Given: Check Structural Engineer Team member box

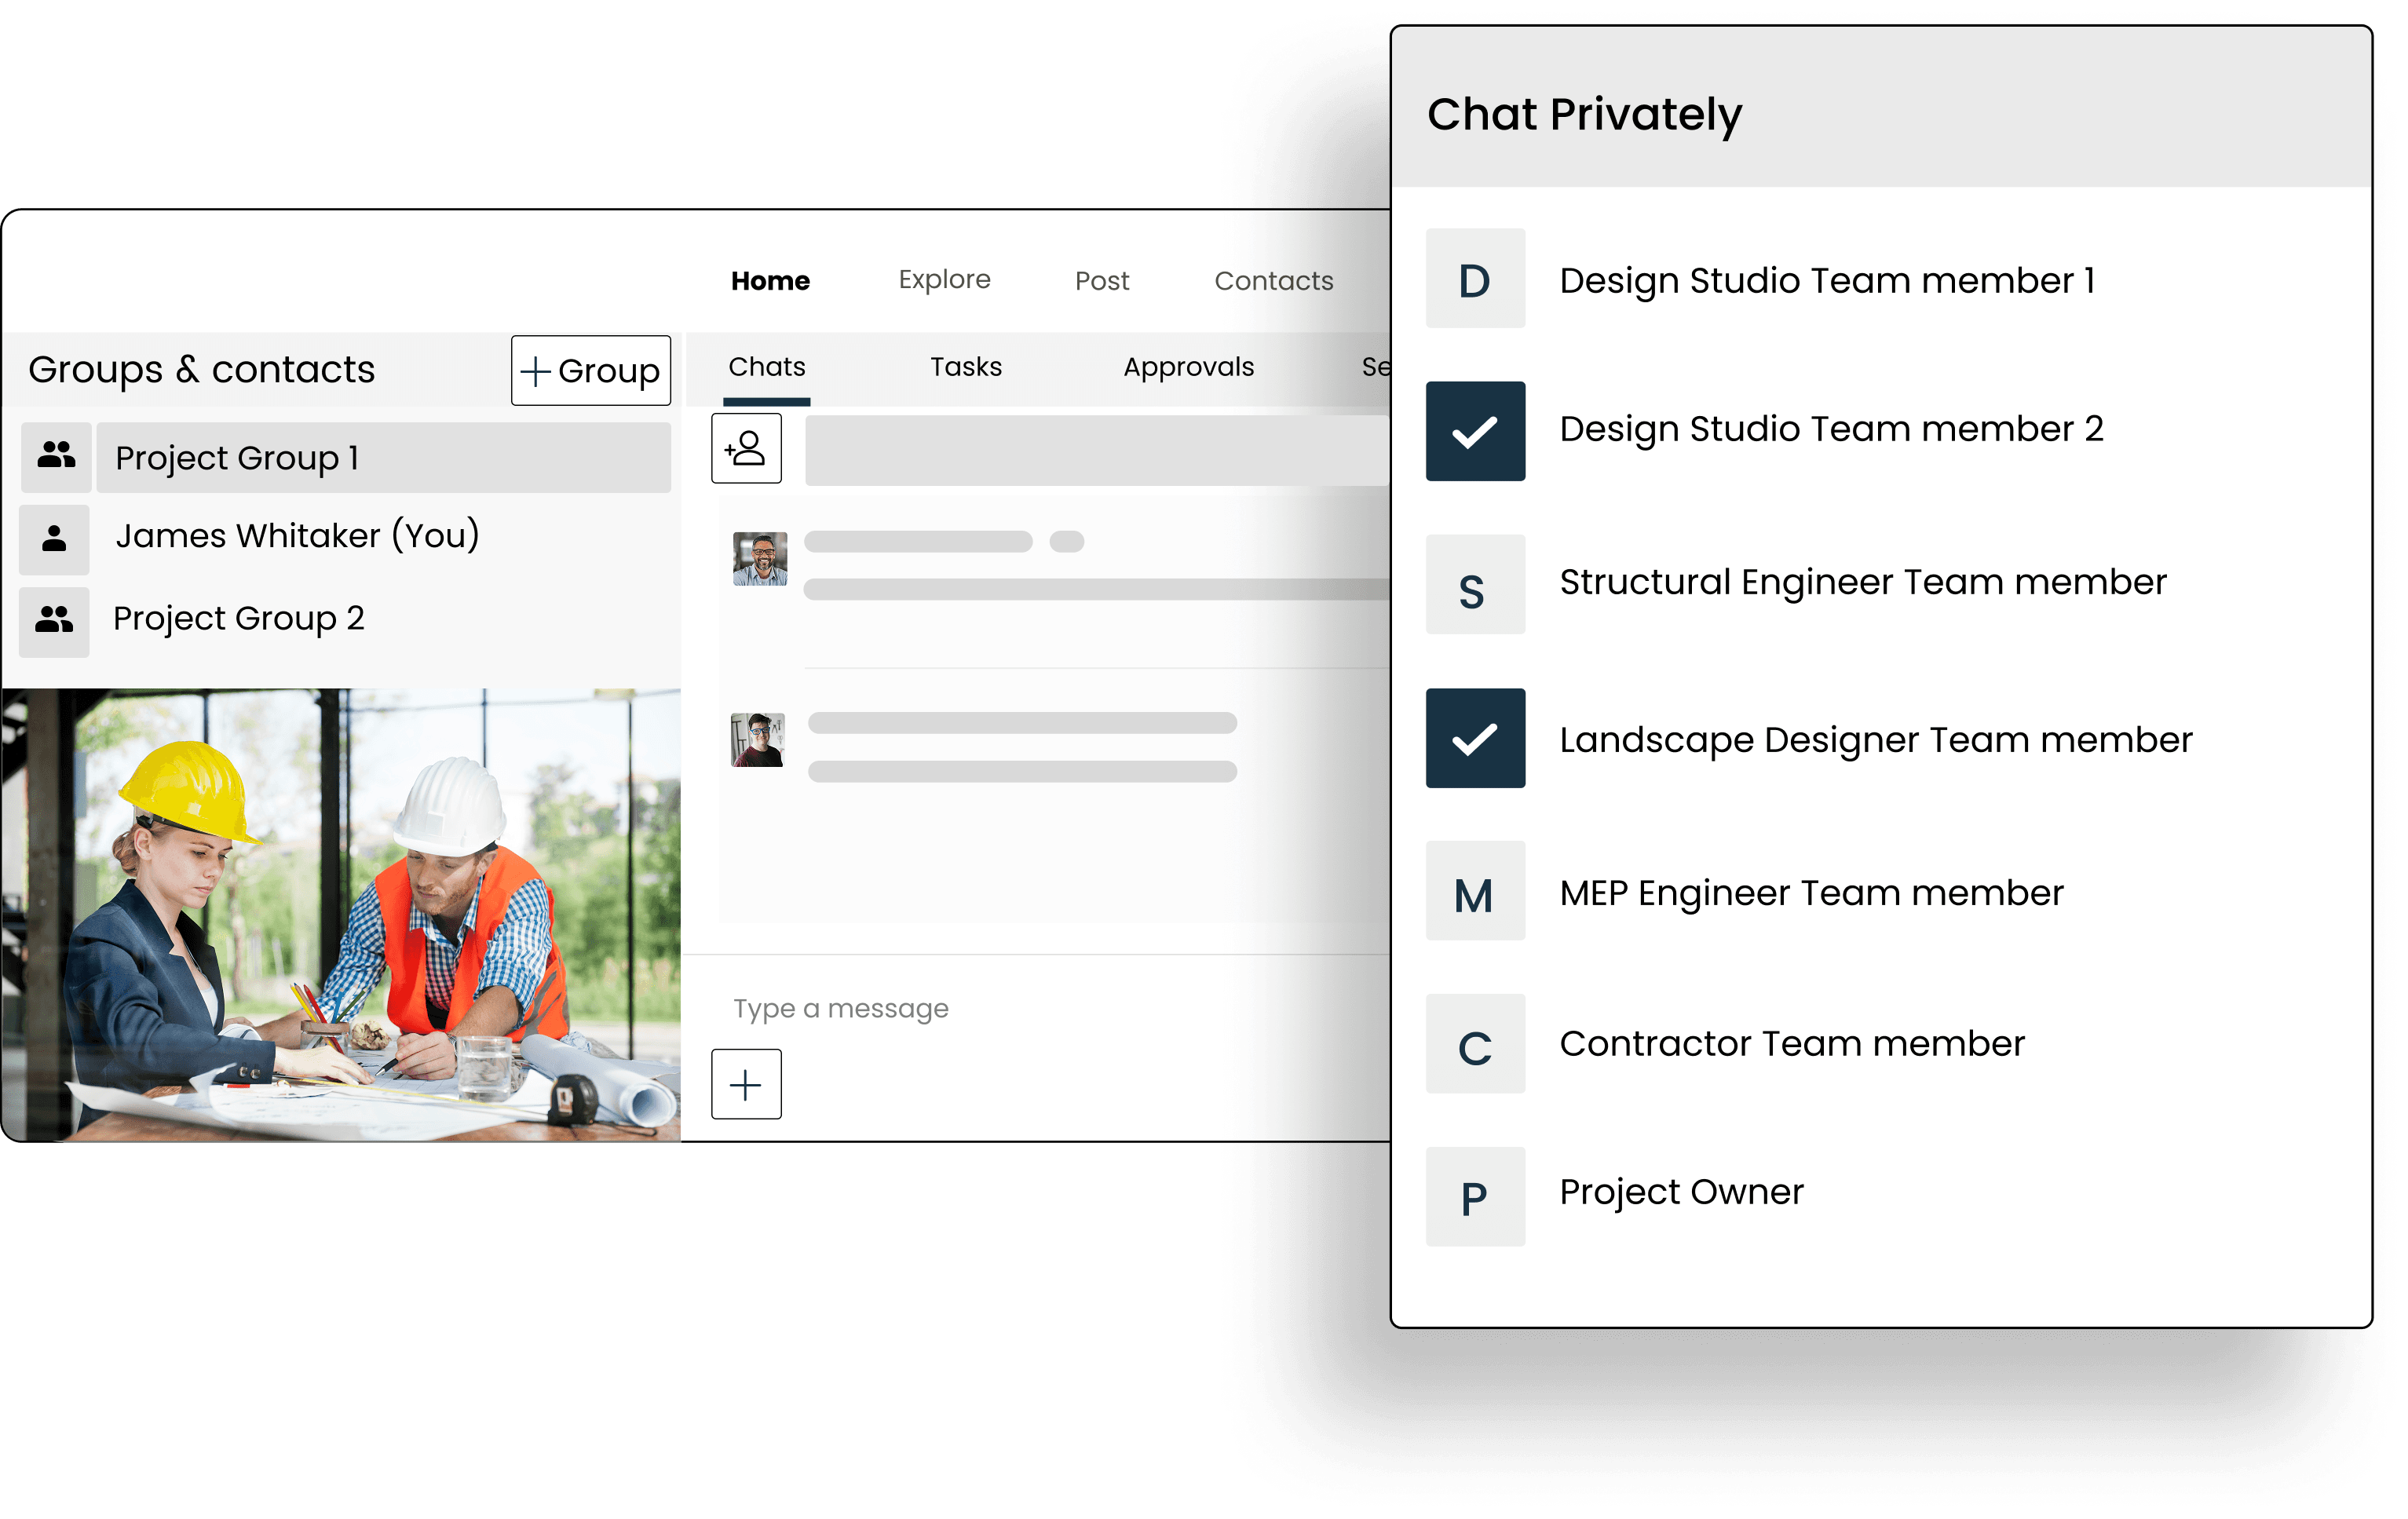Looking at the screenshot, I should 1475,585.
